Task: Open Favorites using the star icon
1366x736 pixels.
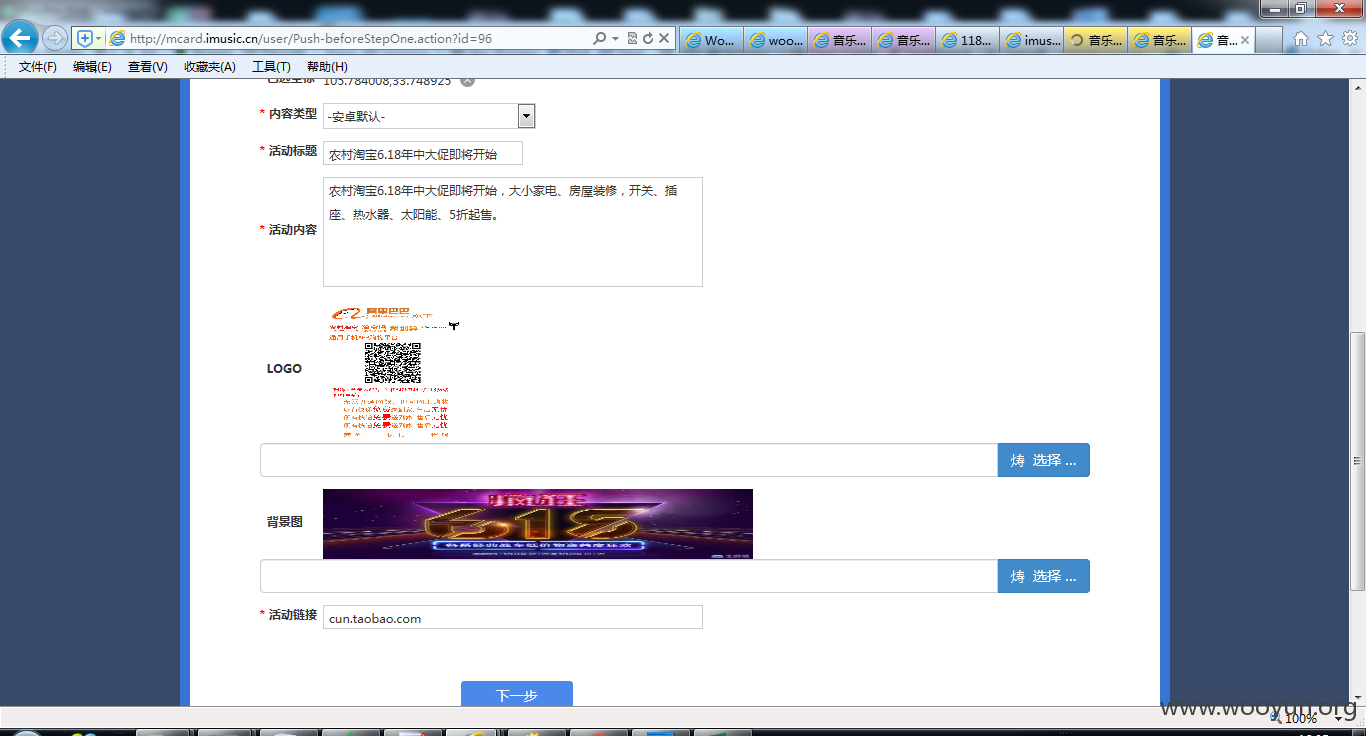Action: coord(1326,39)
